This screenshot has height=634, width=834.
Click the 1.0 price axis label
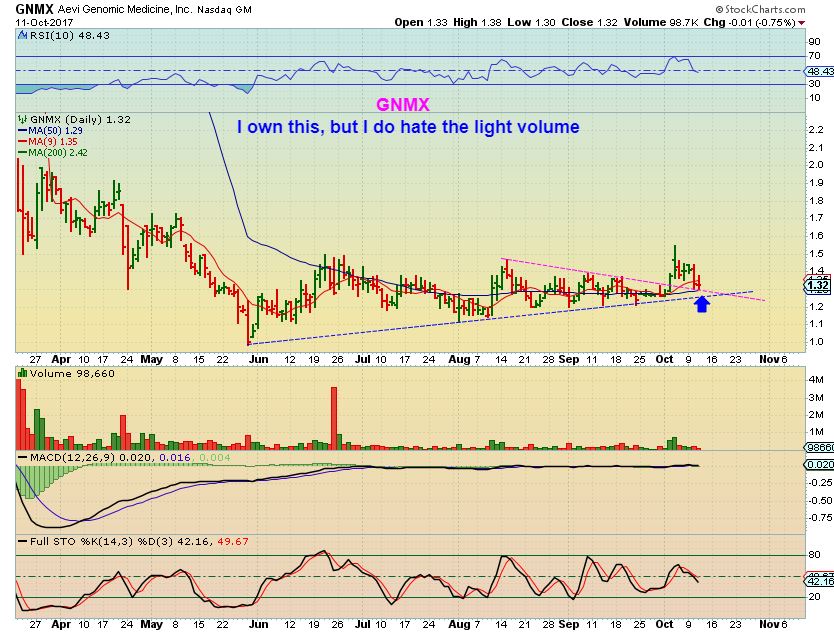pos(815,342)
